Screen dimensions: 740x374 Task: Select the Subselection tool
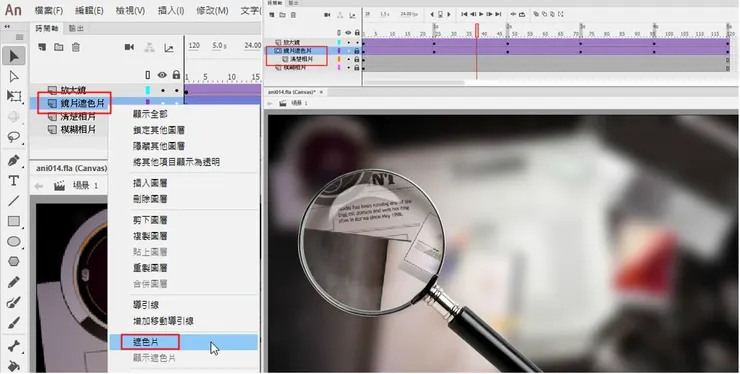(x=14, y=76)
